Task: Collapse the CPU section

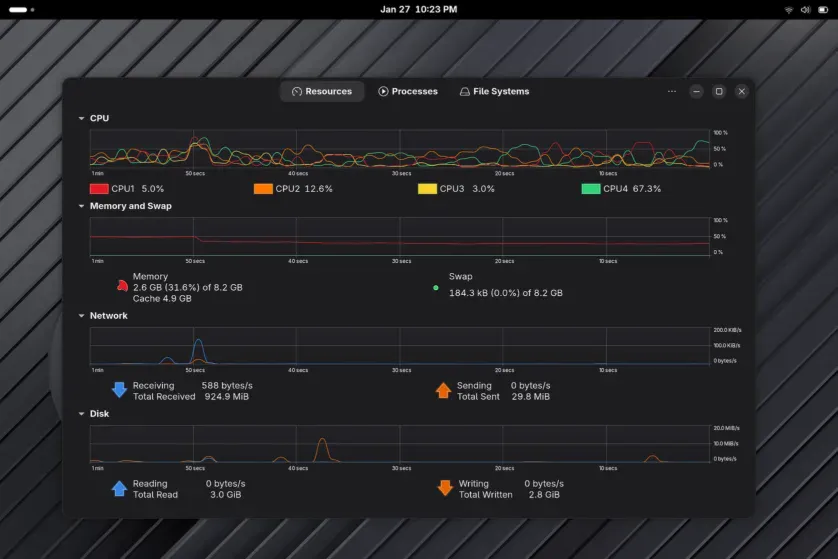Action: pyautogui.click(x=82, y=118)
